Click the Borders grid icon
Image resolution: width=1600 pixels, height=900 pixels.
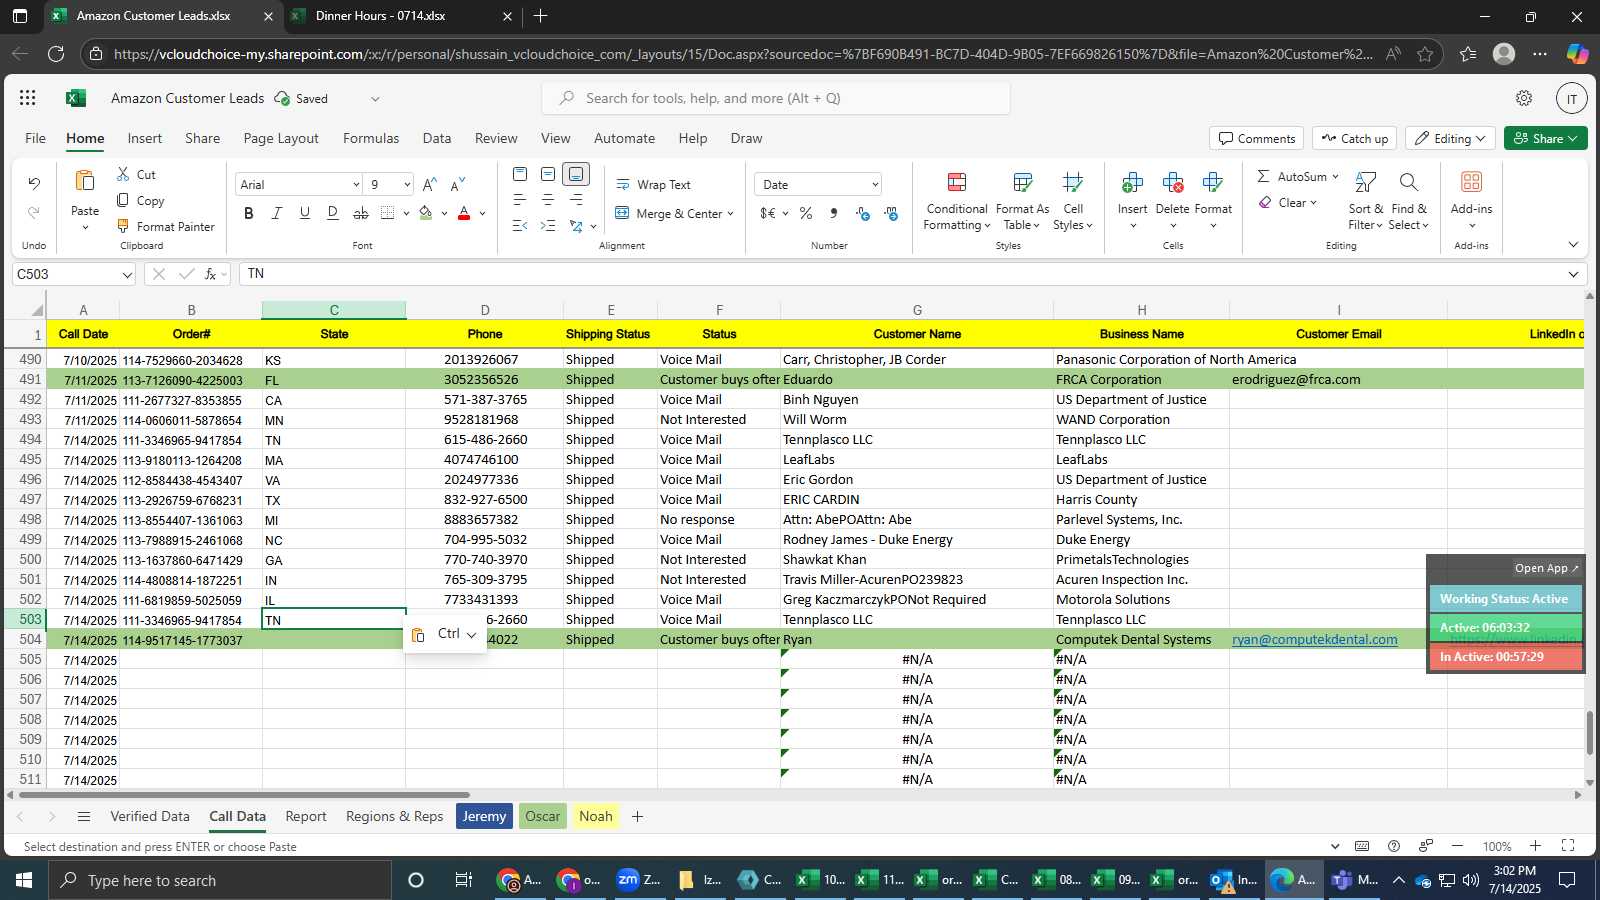[x=388, y=213]
